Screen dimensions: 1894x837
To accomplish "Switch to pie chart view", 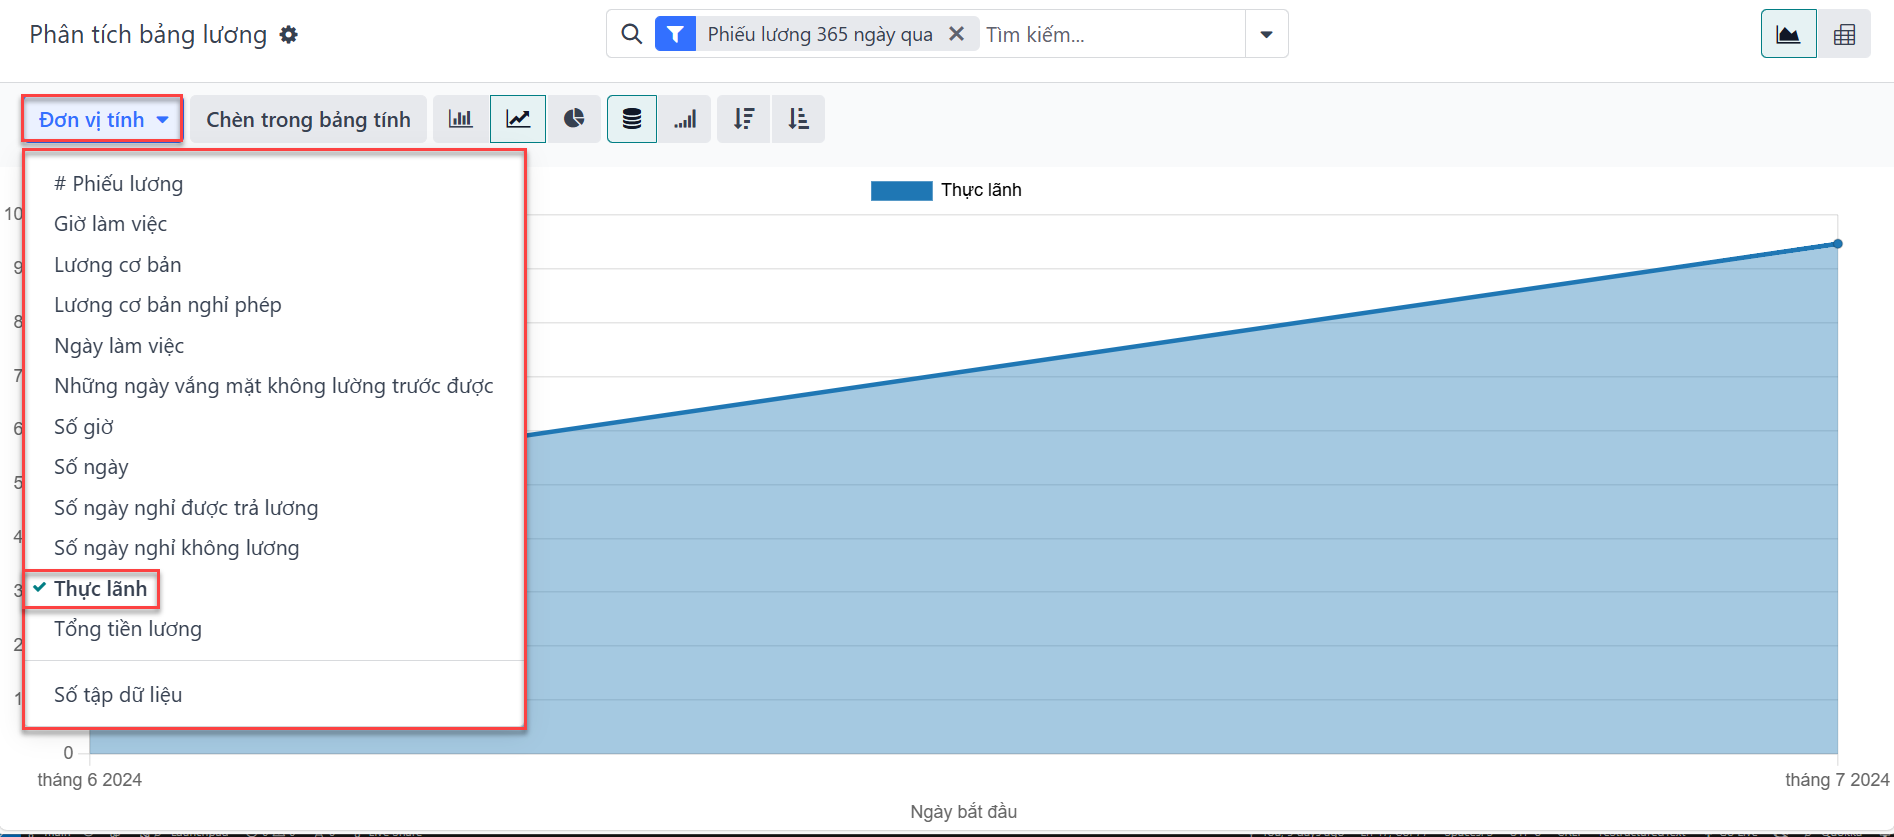I will (x=574, y=119).
